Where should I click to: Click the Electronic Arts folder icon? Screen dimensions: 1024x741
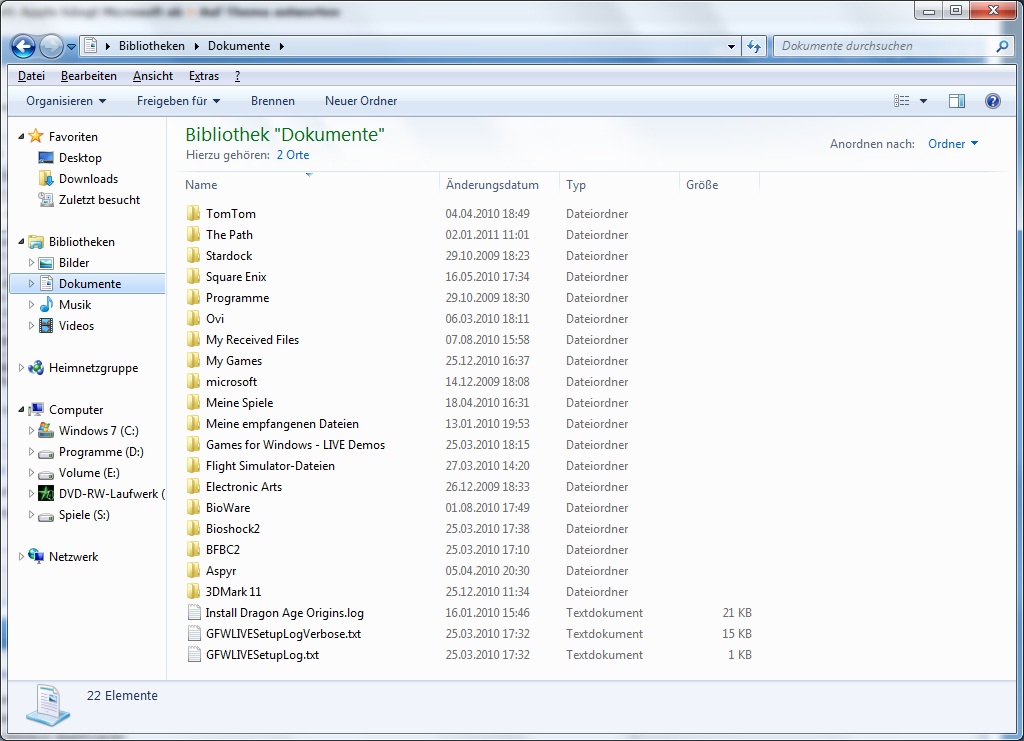193,486
